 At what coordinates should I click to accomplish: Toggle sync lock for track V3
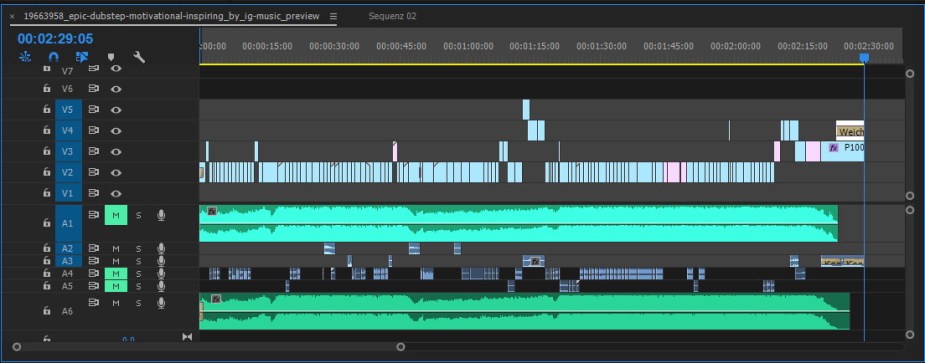point(93,151)
